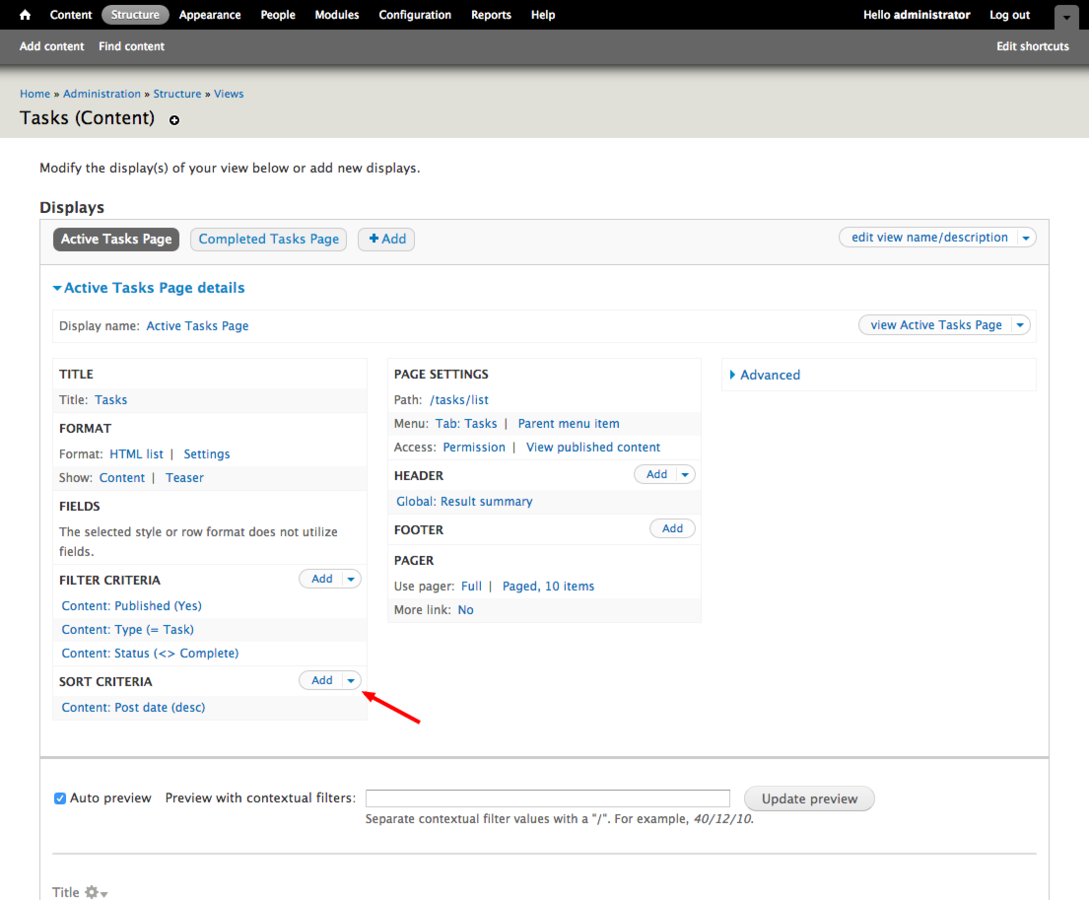Viewport: 1089px width, 900px height.
Task: Open the Title gear settings icon
Action: click(95, 892)
